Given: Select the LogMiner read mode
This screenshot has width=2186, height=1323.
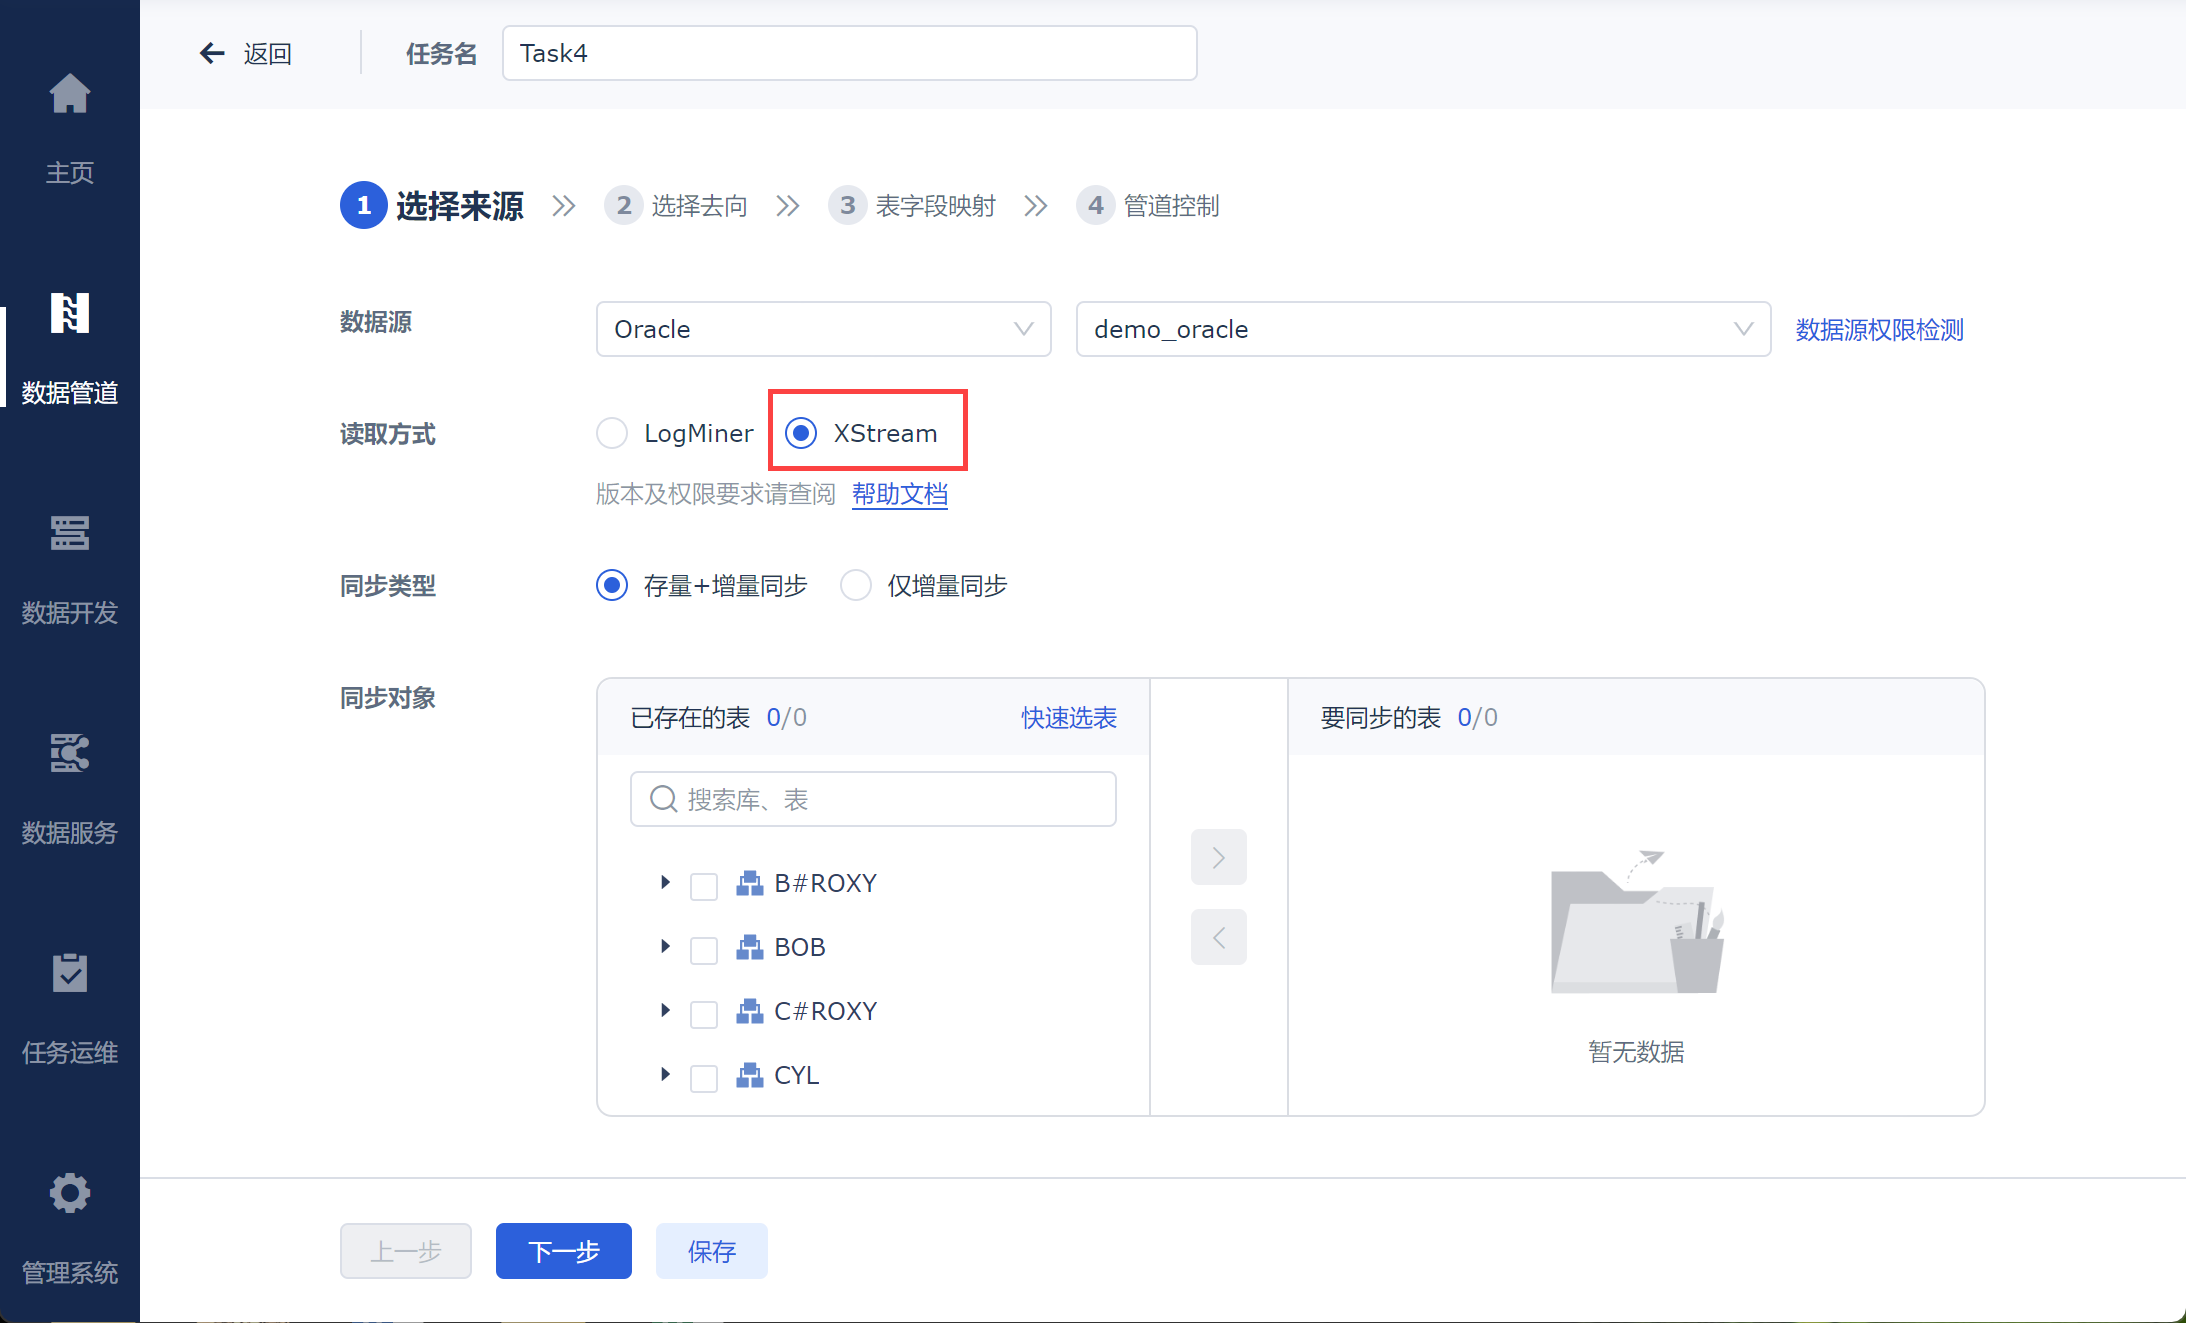Looking at the screenshot, I should [612, 433].
